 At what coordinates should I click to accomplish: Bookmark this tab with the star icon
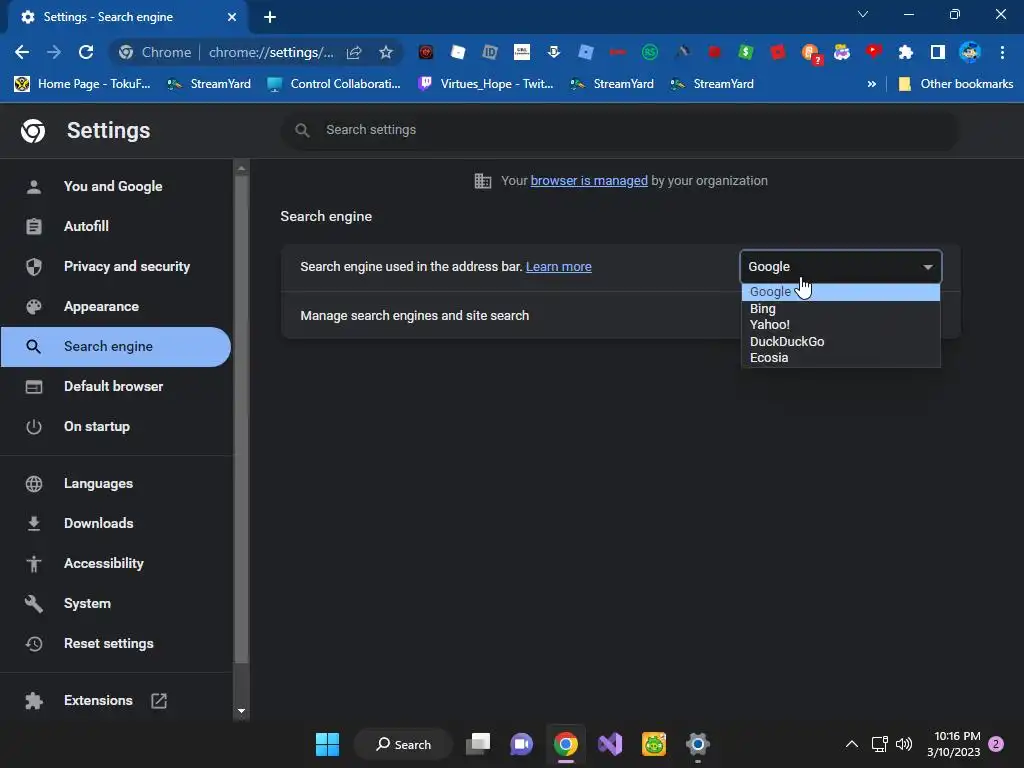pyautogui.click(x=386, y=52)
